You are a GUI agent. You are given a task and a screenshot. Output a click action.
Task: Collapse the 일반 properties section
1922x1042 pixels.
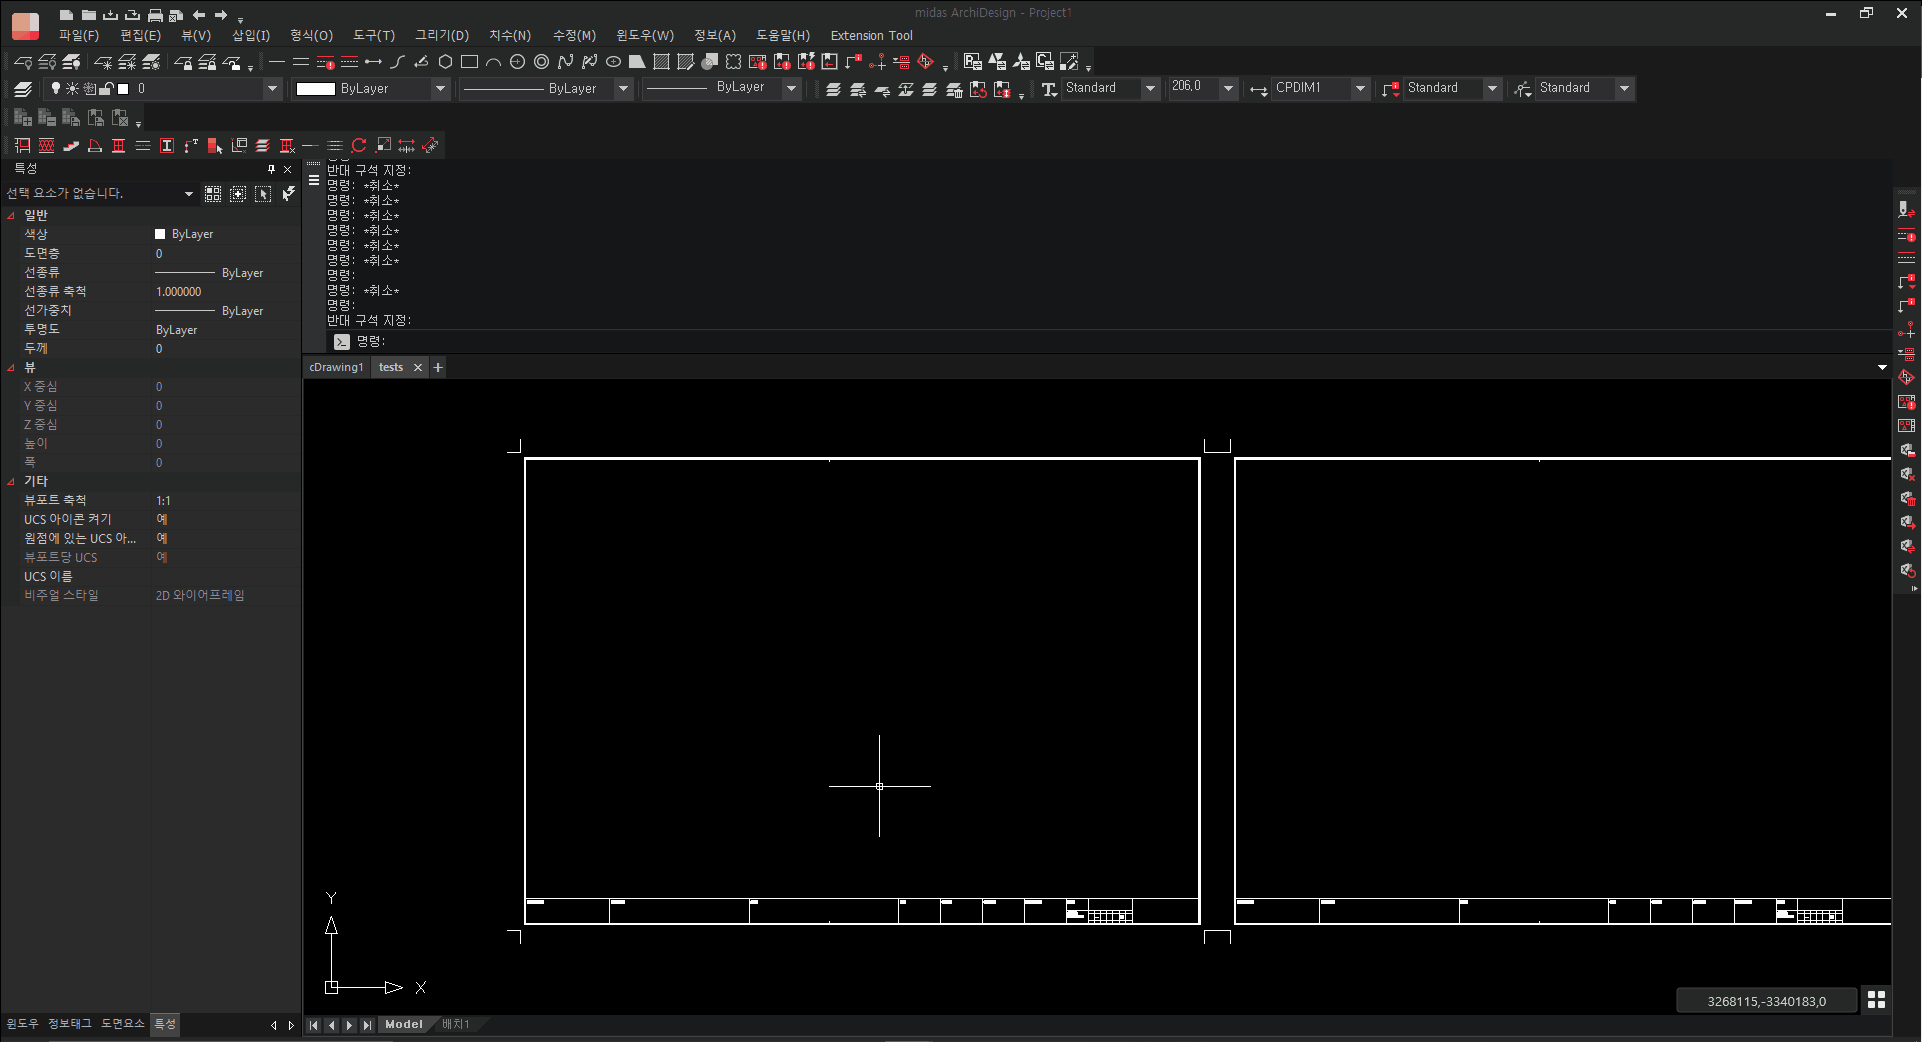pyautogui.click(x=11, y=215)
